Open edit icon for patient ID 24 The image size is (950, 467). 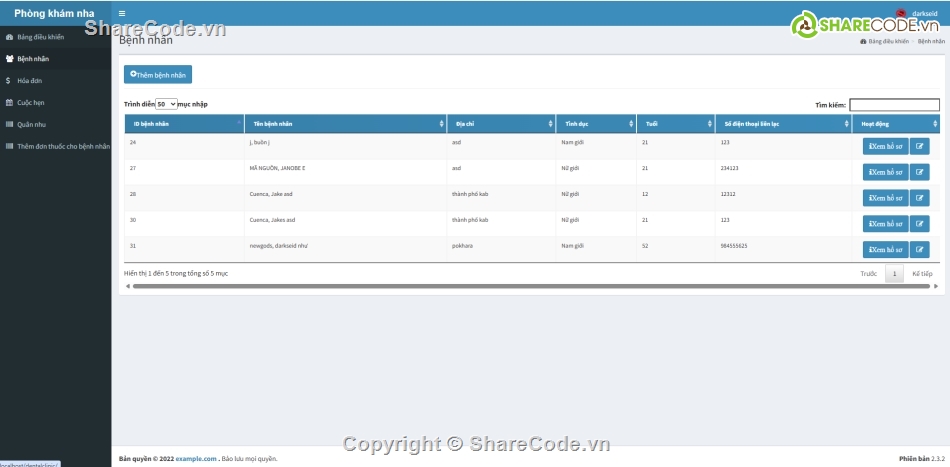click(x=919, y=146)
